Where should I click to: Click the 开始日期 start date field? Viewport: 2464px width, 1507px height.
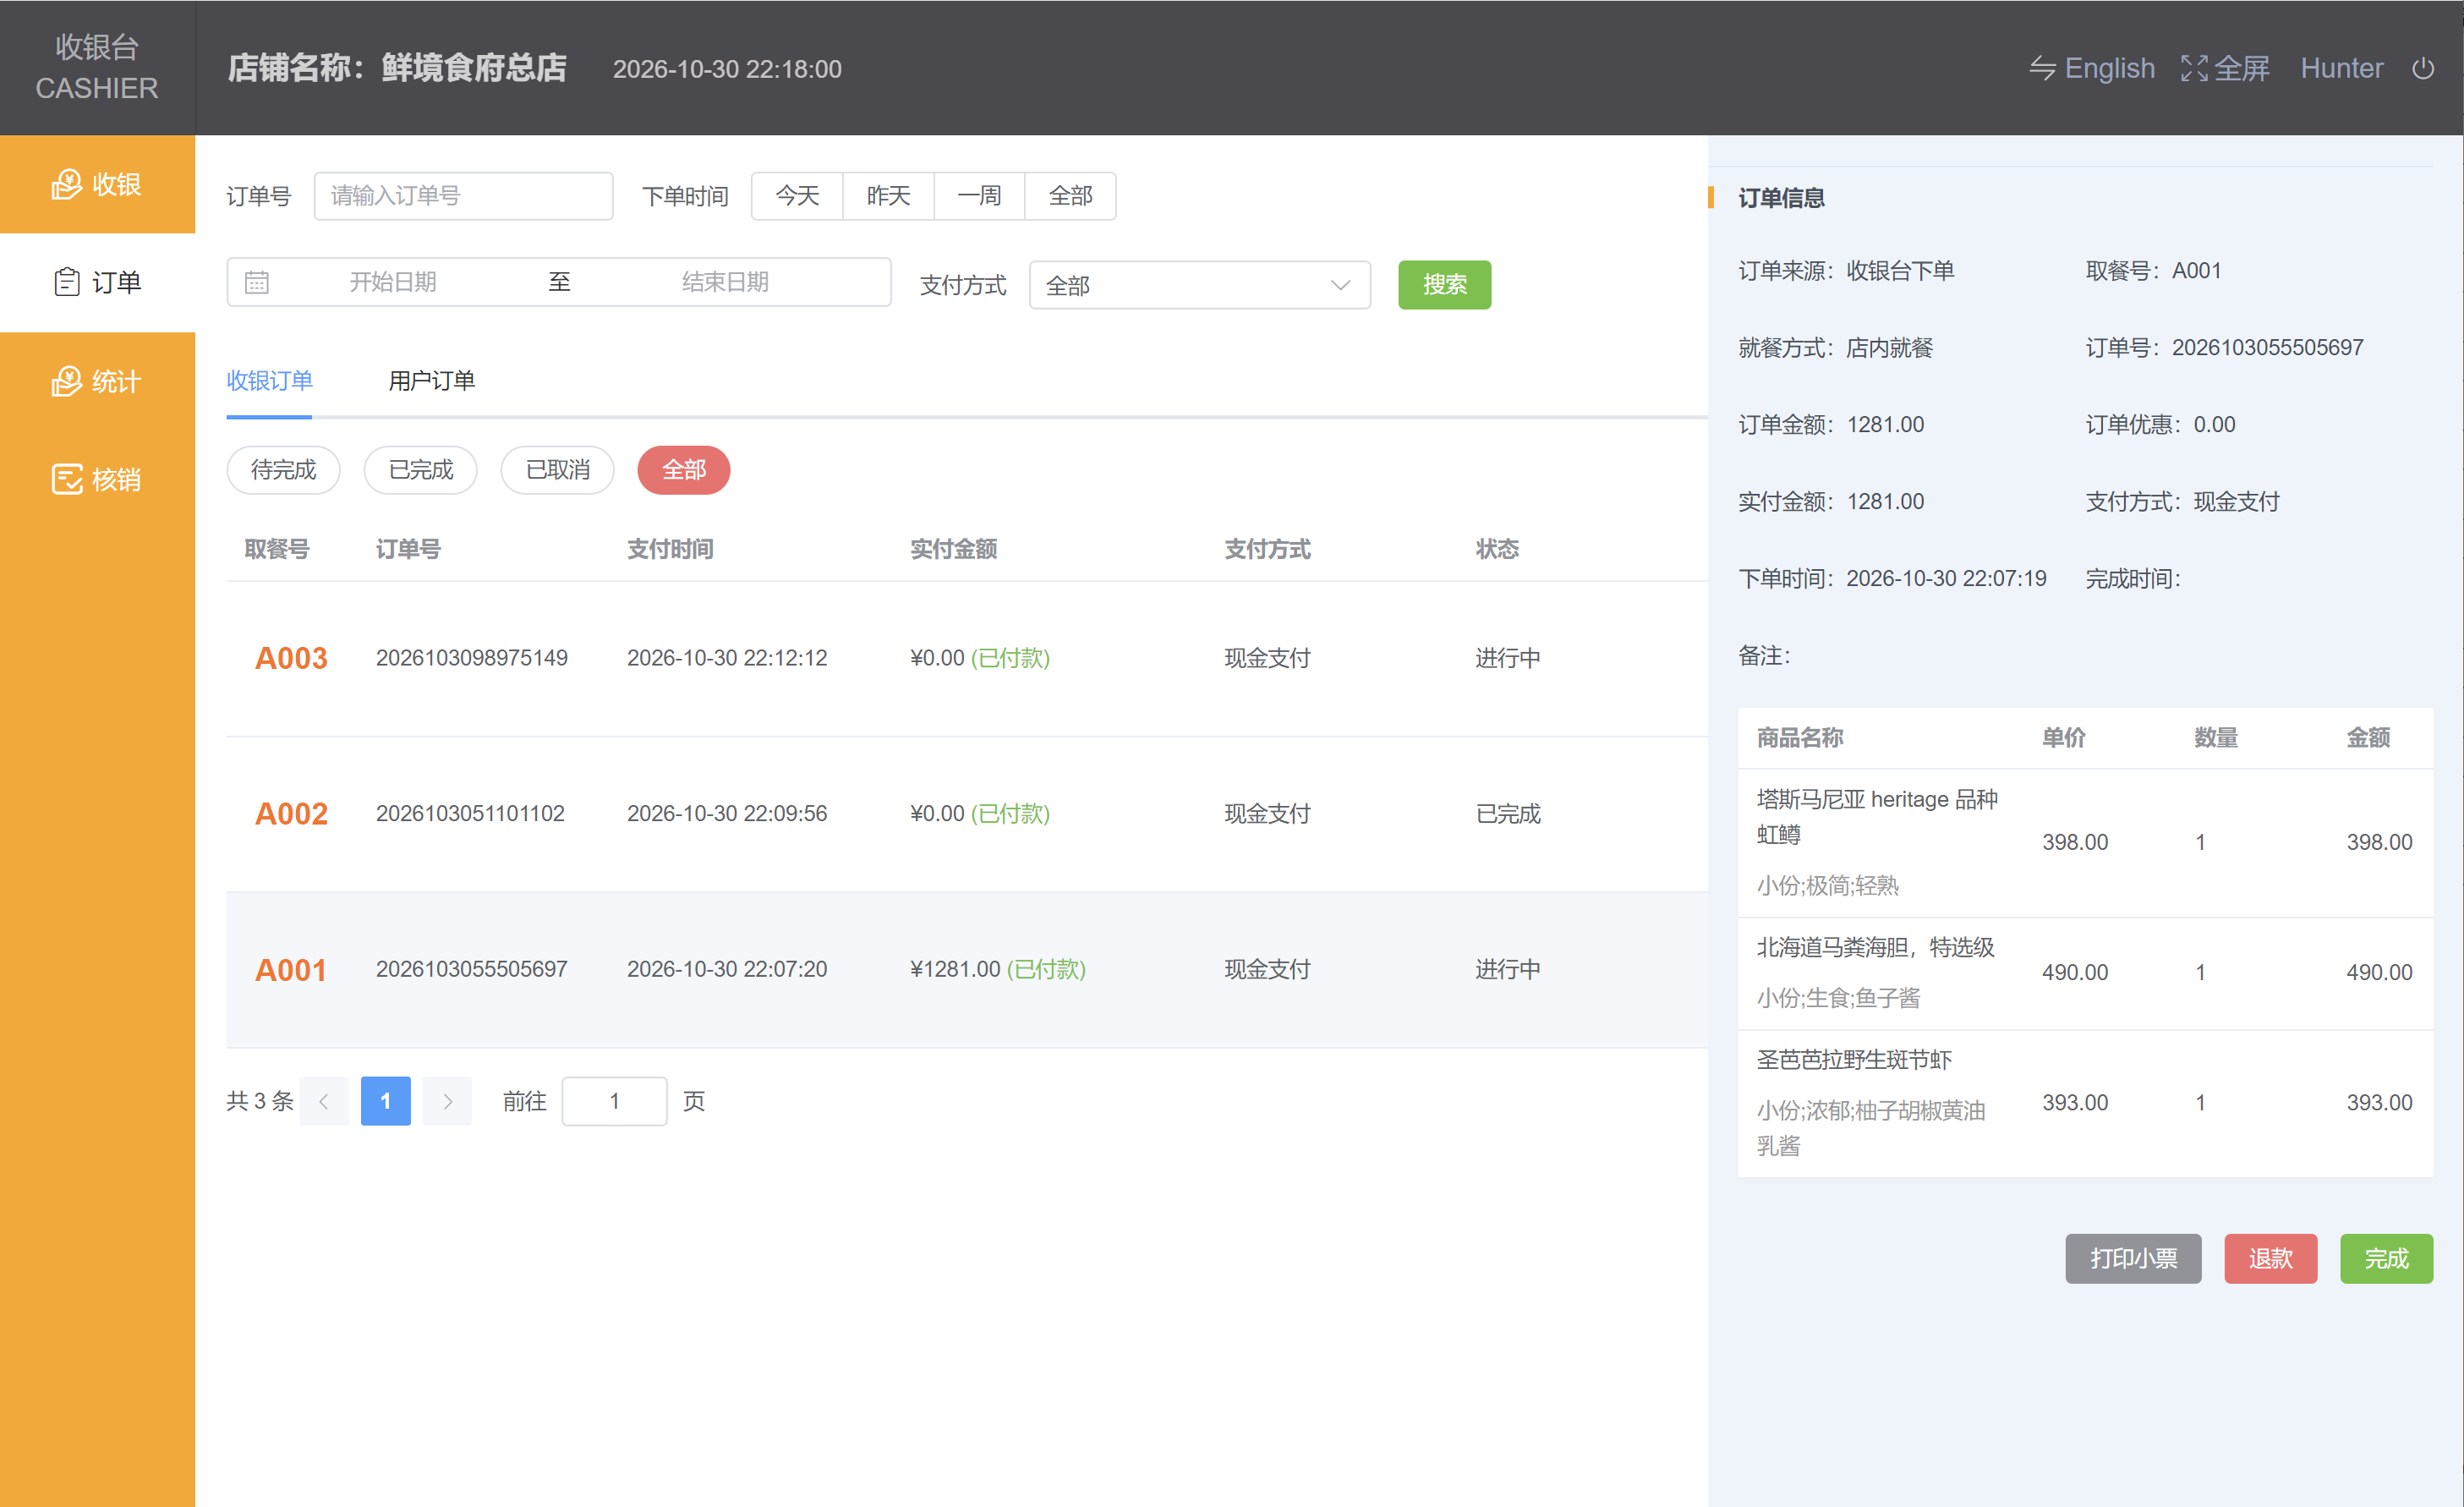click(393, 282)
